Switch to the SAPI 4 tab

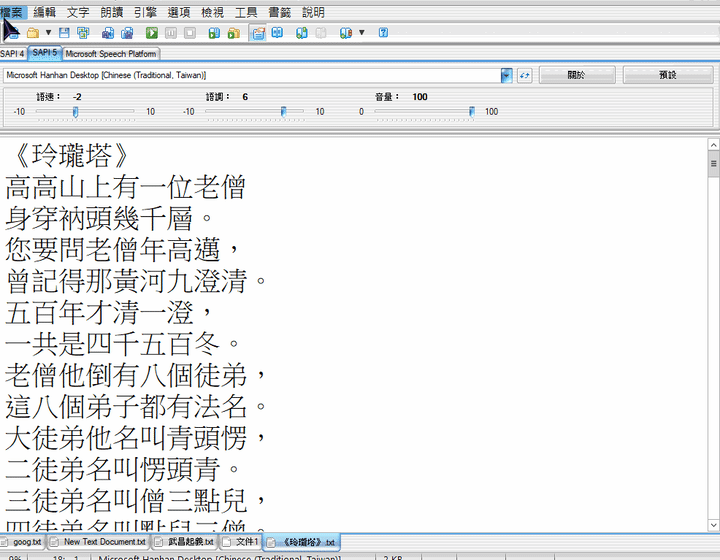[x=12, y=54]
